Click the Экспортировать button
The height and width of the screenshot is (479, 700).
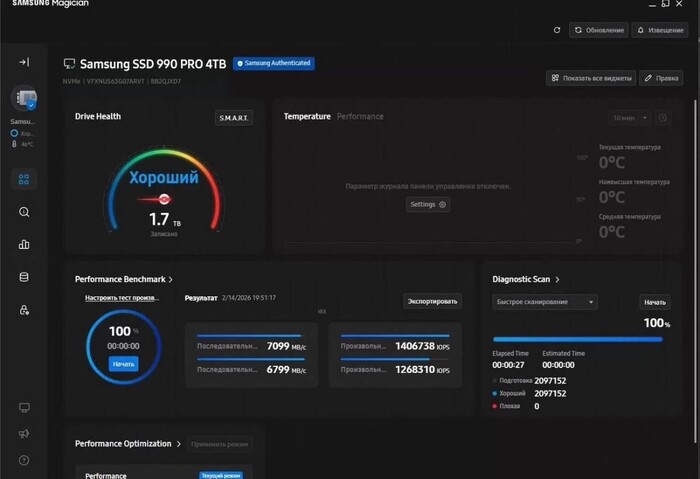(432, 301)
